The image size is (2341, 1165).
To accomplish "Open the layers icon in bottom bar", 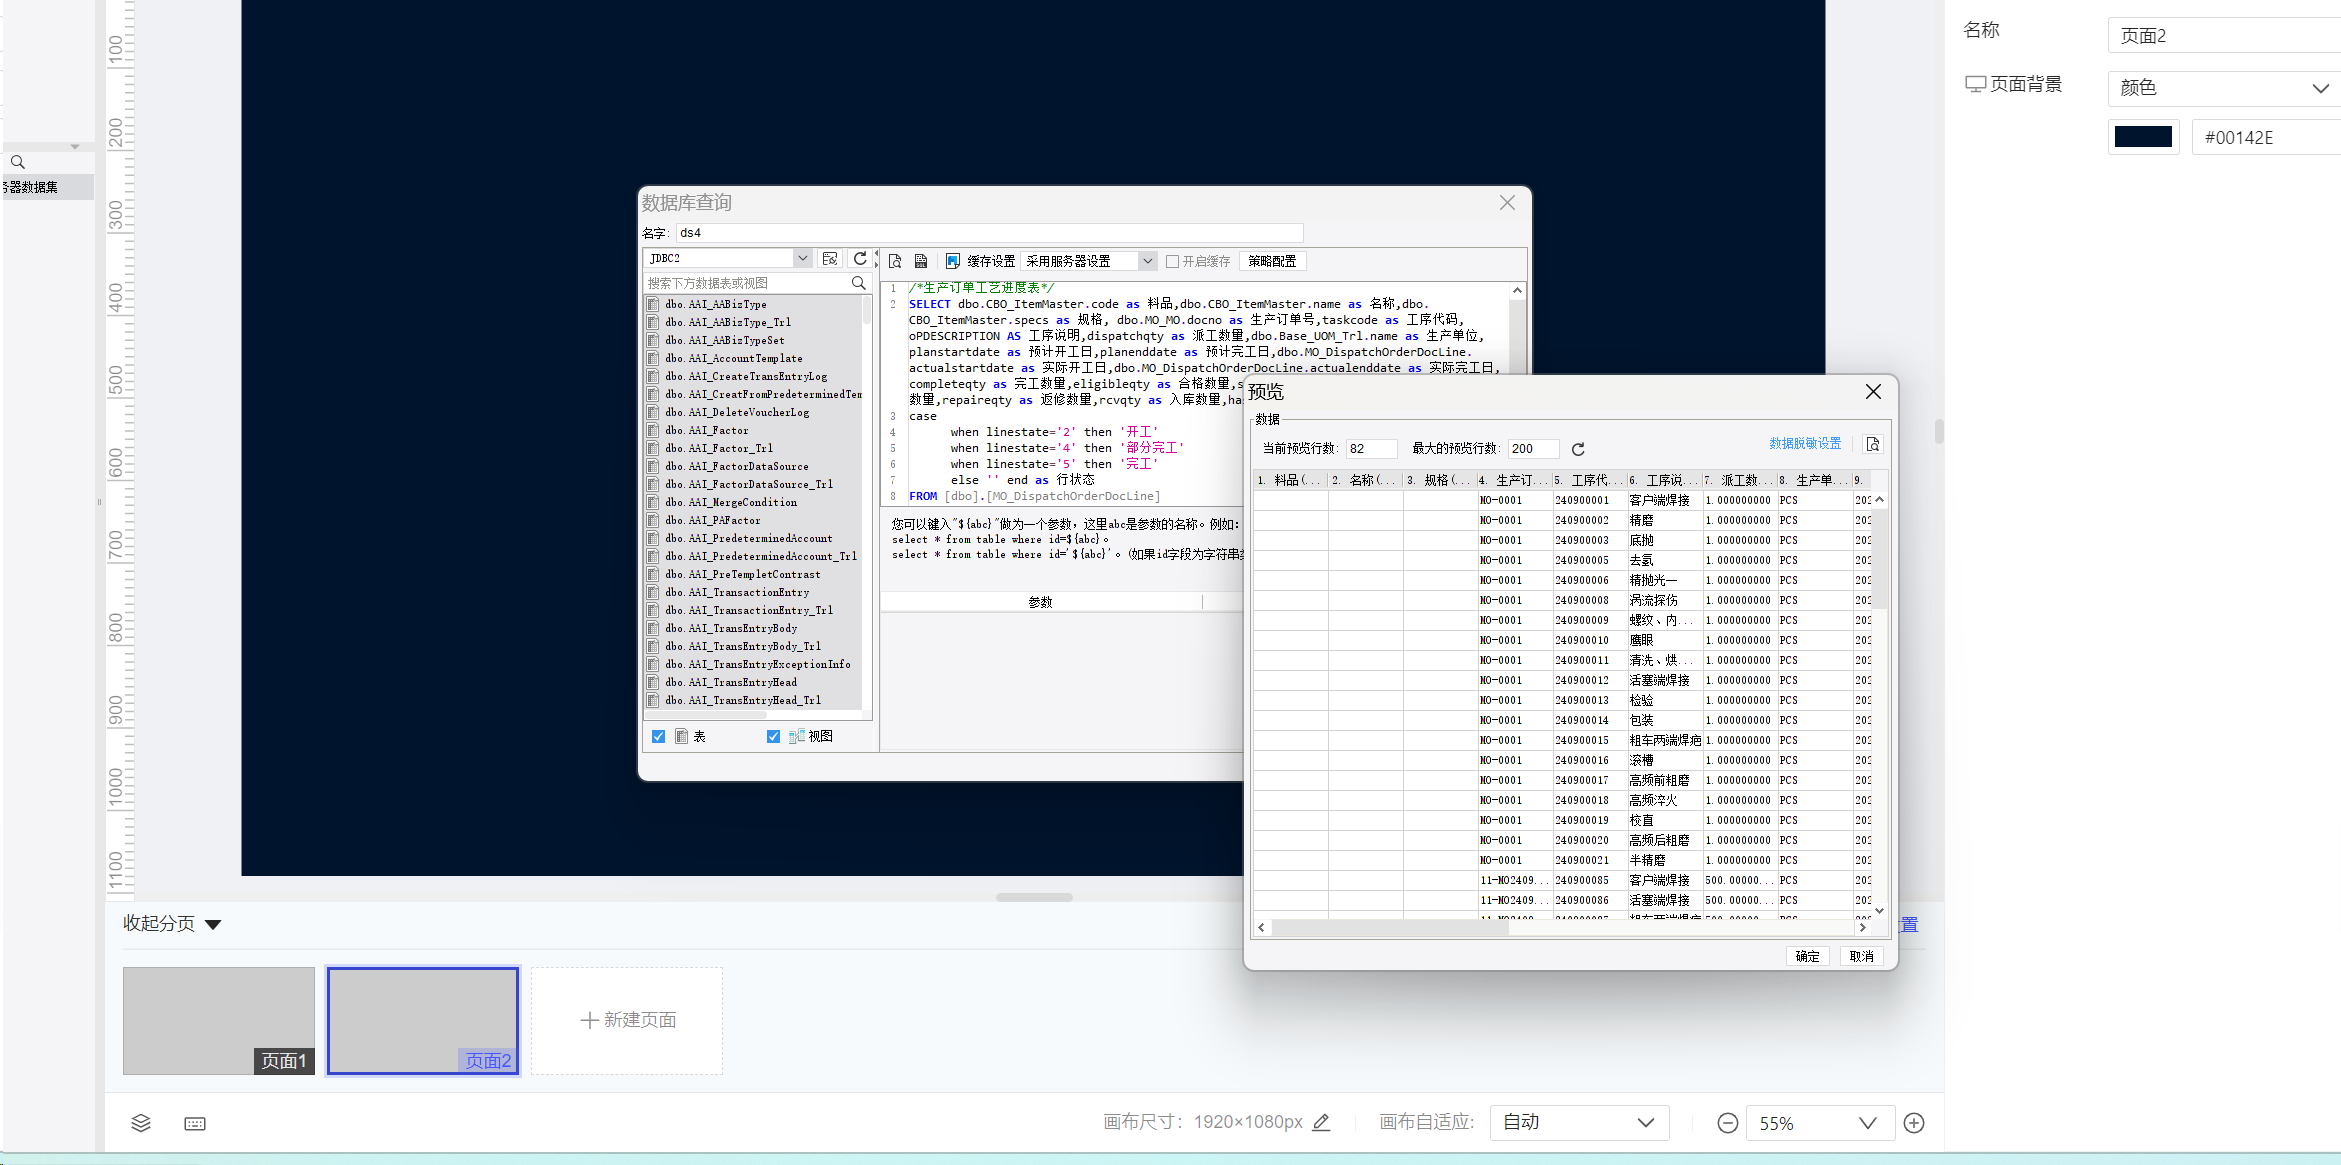I will (x=141, y=1123).
